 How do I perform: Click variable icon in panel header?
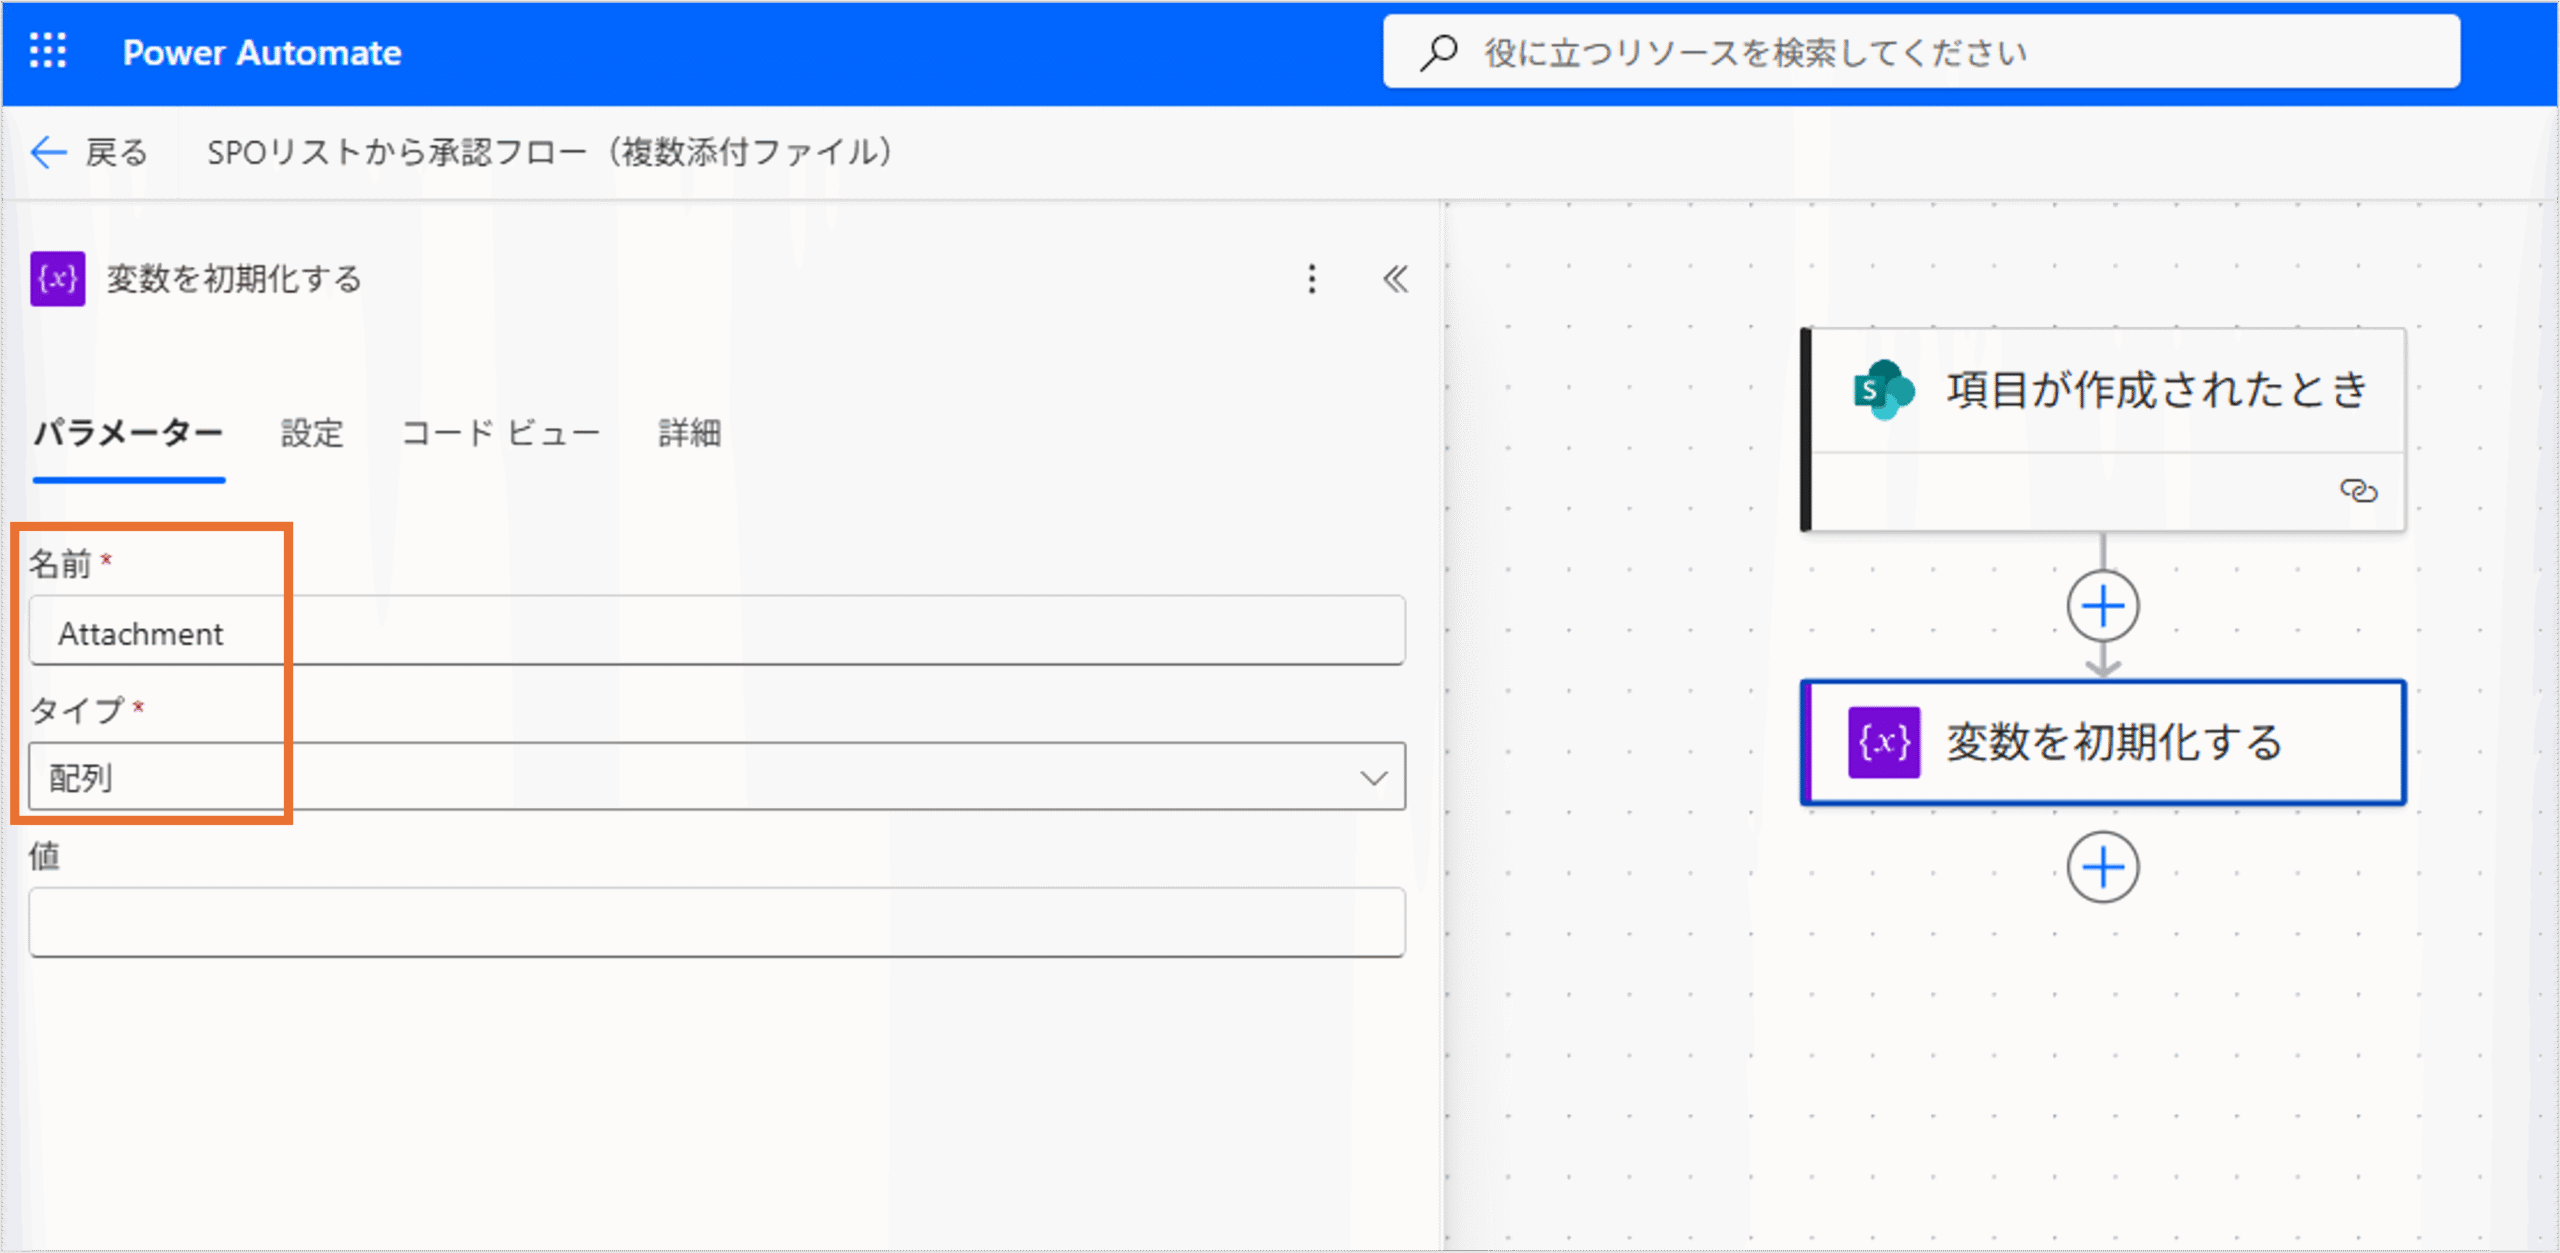(x=57, y=279)
